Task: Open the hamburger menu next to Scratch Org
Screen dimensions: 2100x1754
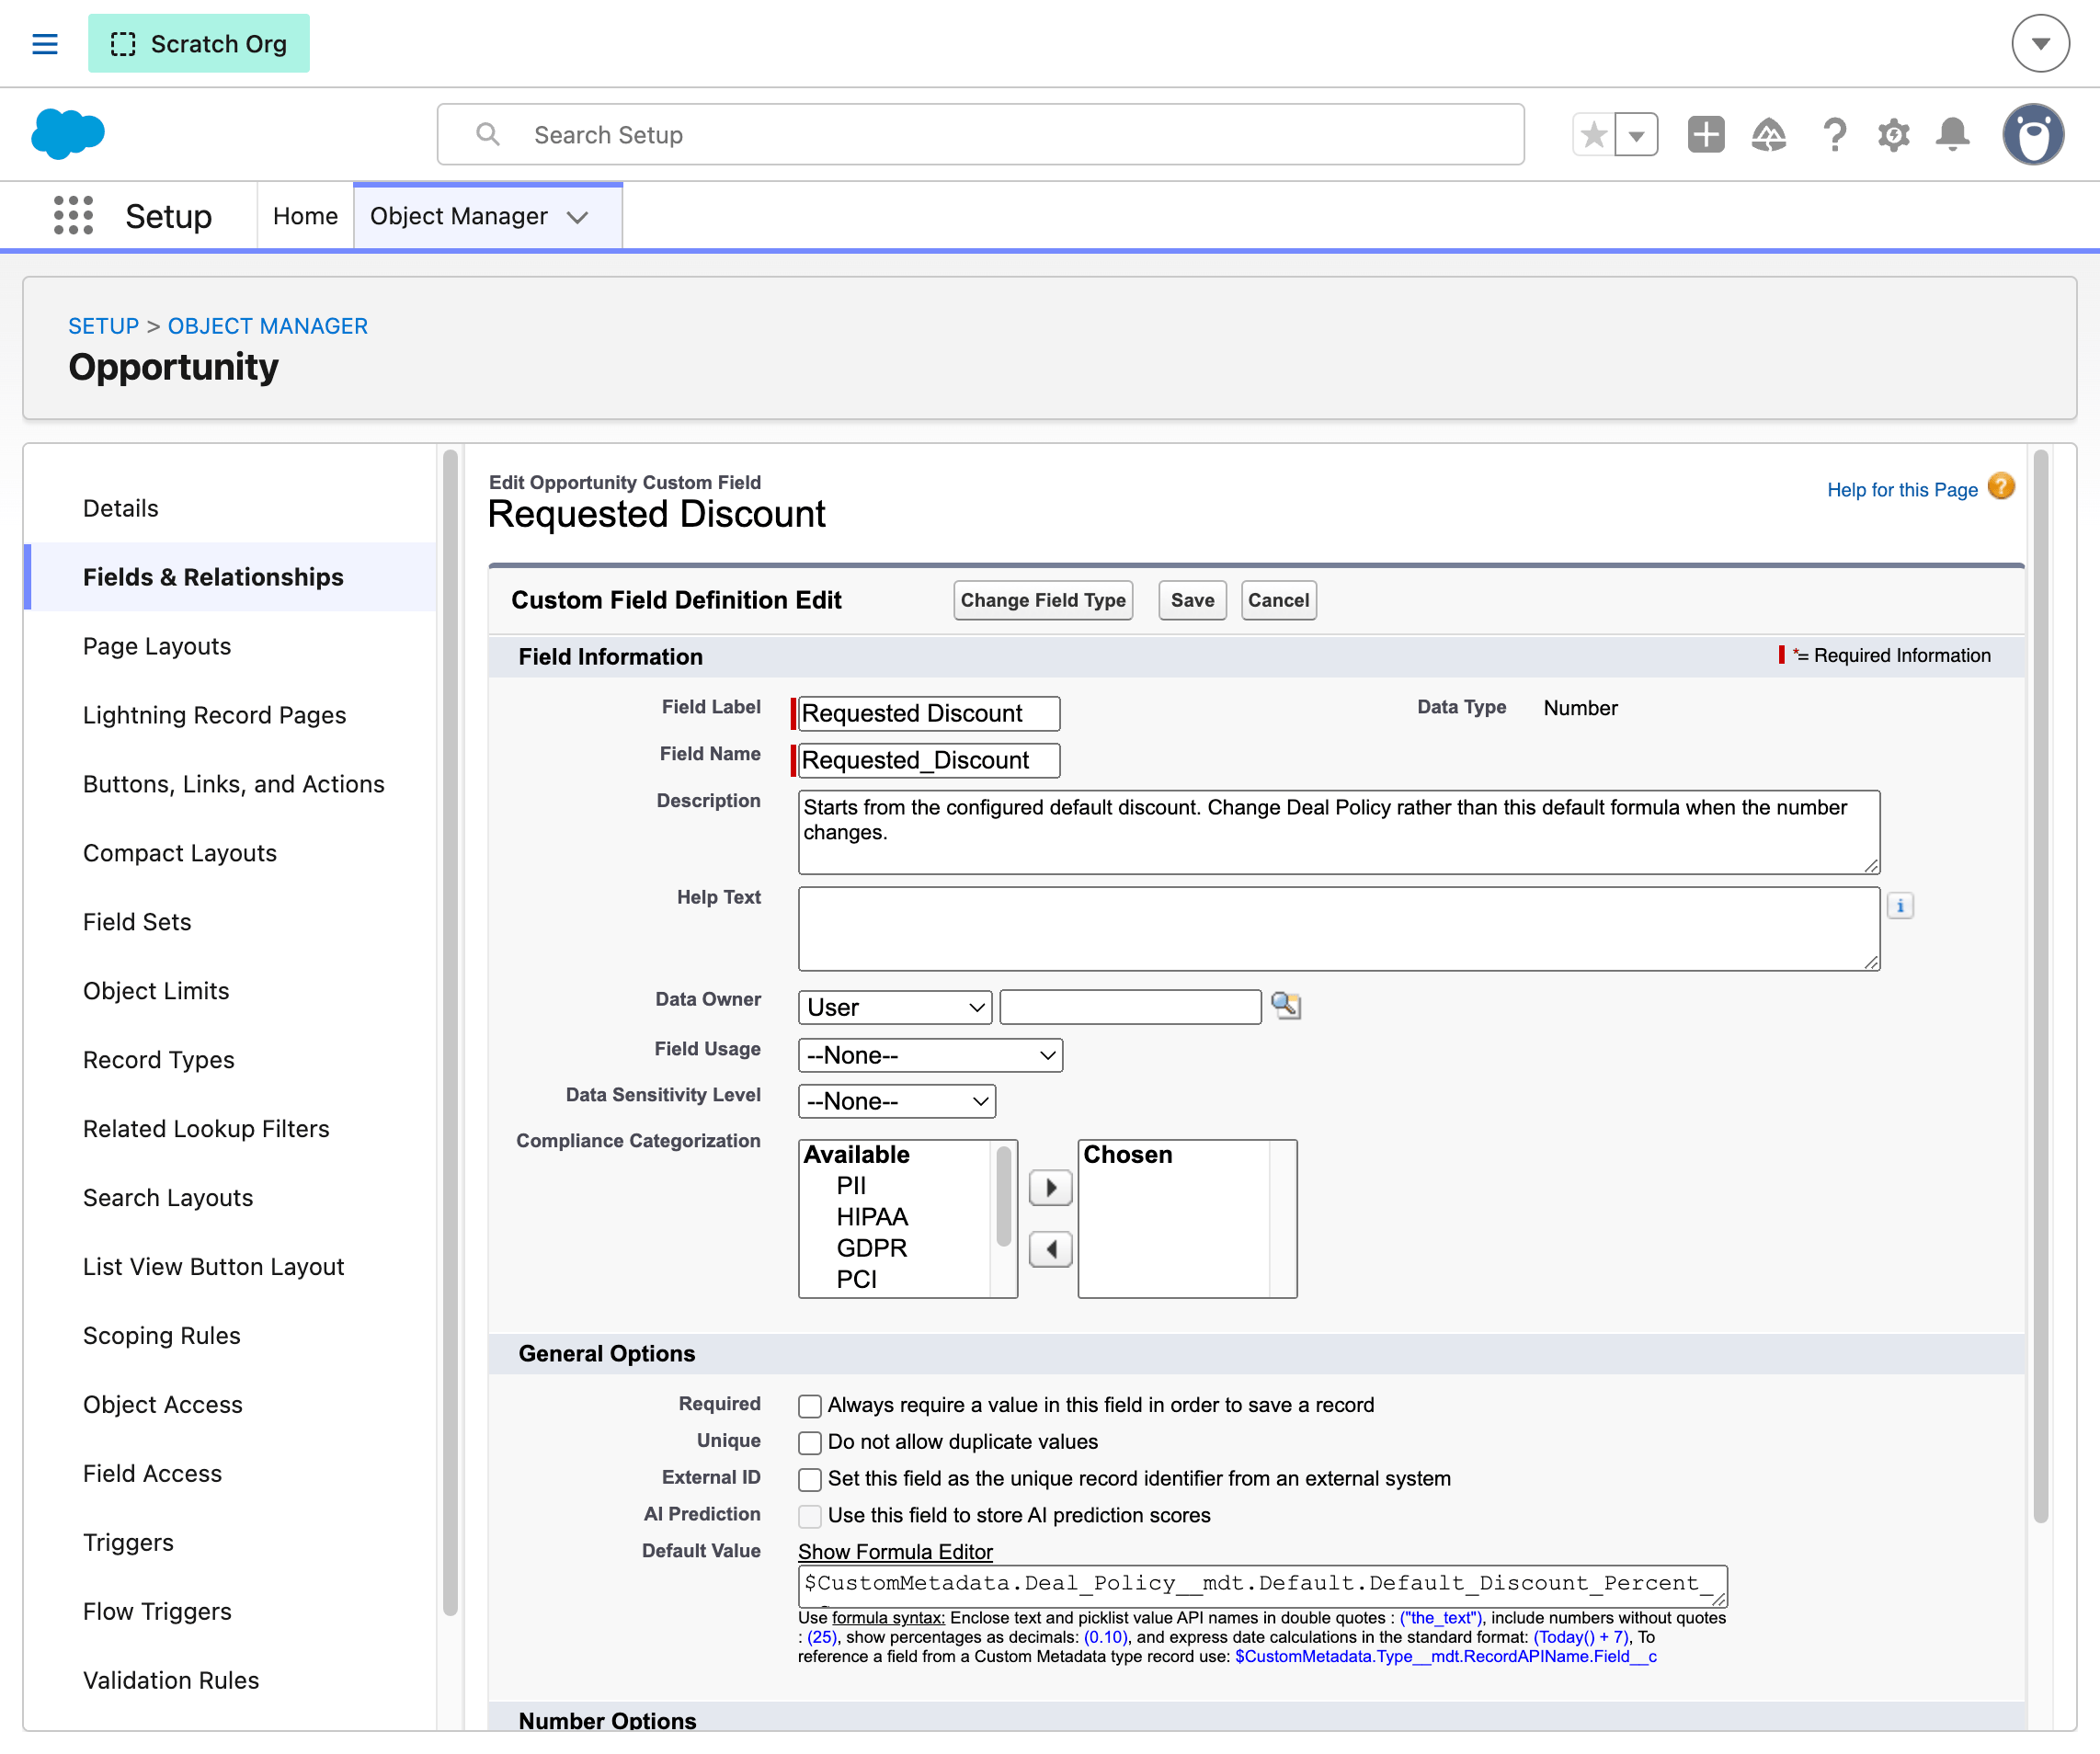Action: [x=45, y=44]
